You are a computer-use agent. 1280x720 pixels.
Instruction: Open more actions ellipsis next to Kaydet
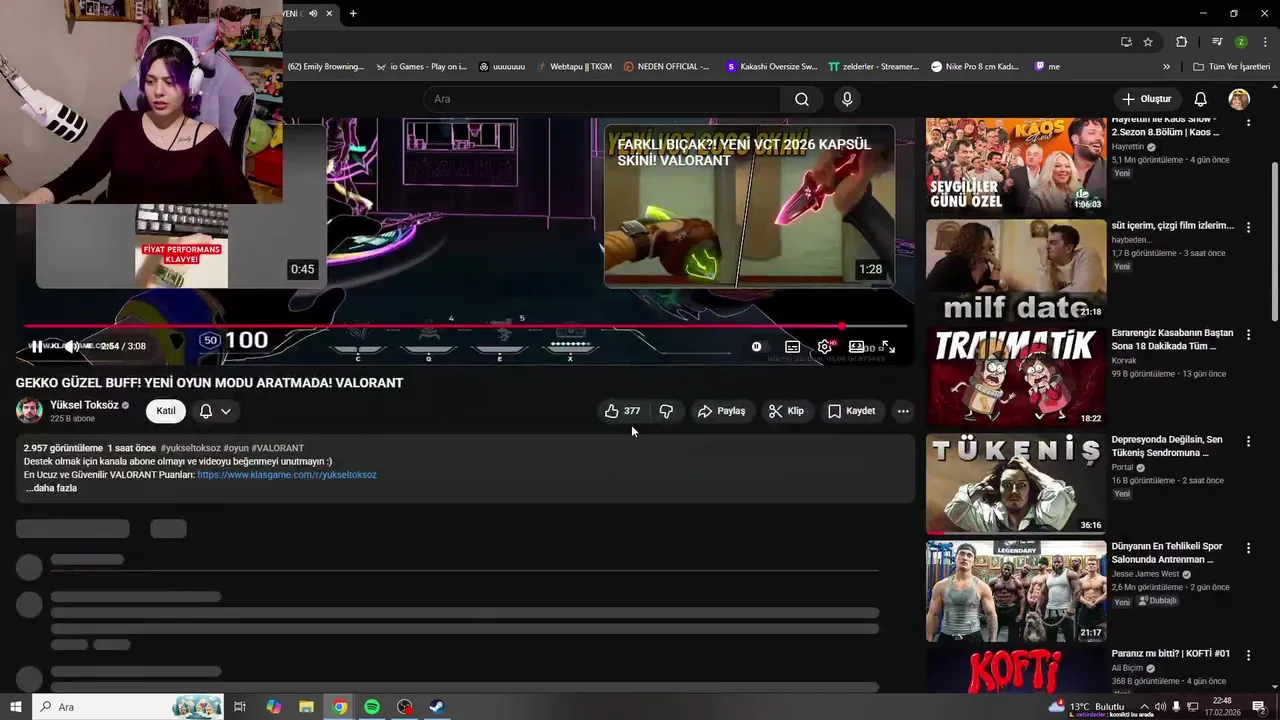point(903,411)
